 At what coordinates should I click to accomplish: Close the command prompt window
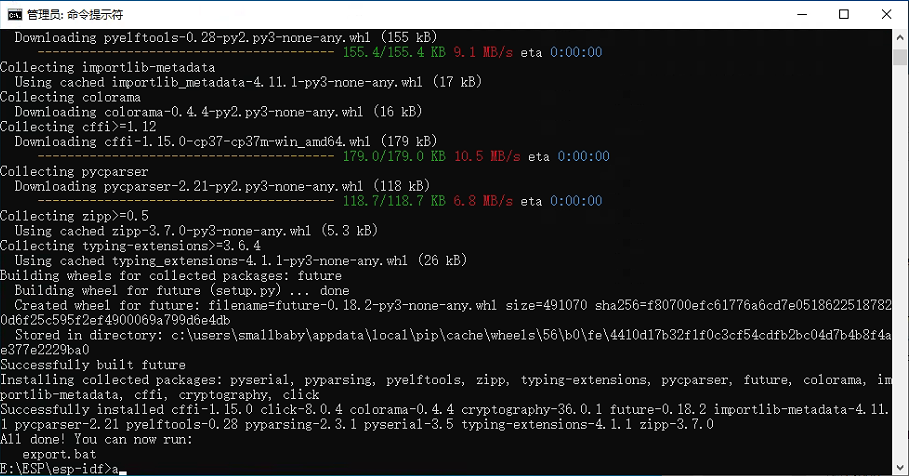click(x=886, y=14)
